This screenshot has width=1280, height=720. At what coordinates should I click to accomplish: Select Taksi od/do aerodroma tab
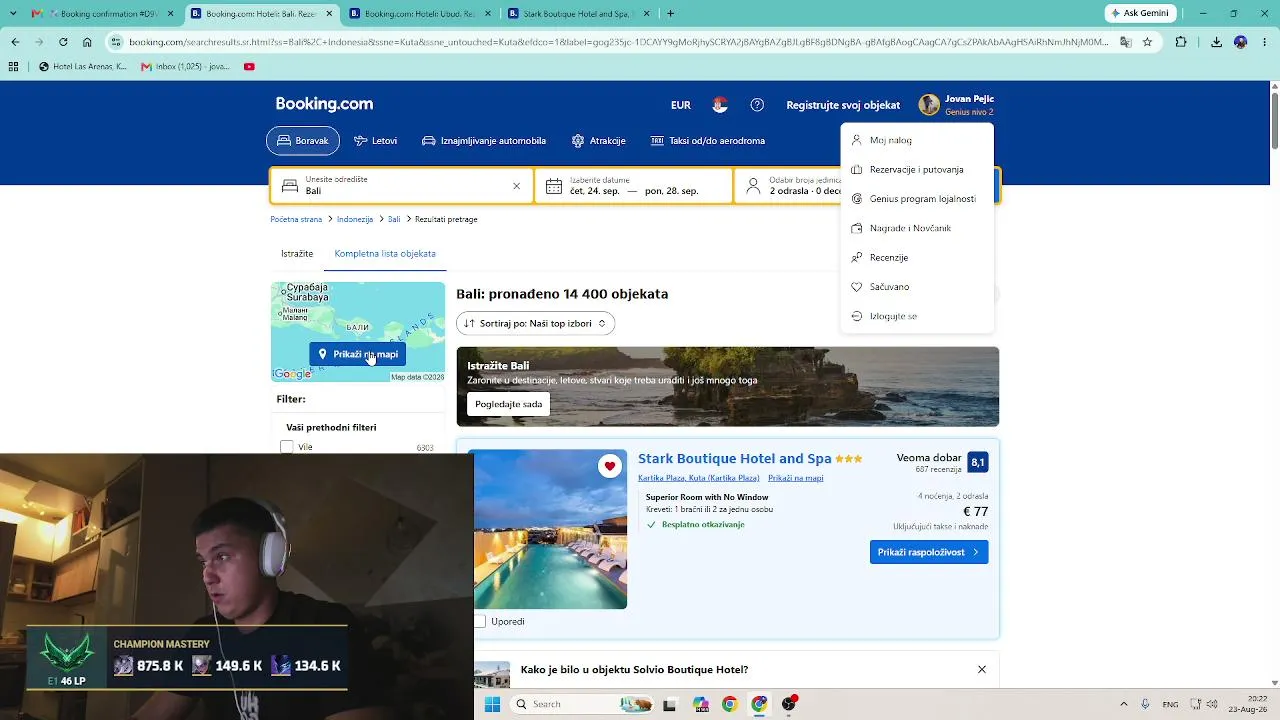coord(708,141)
